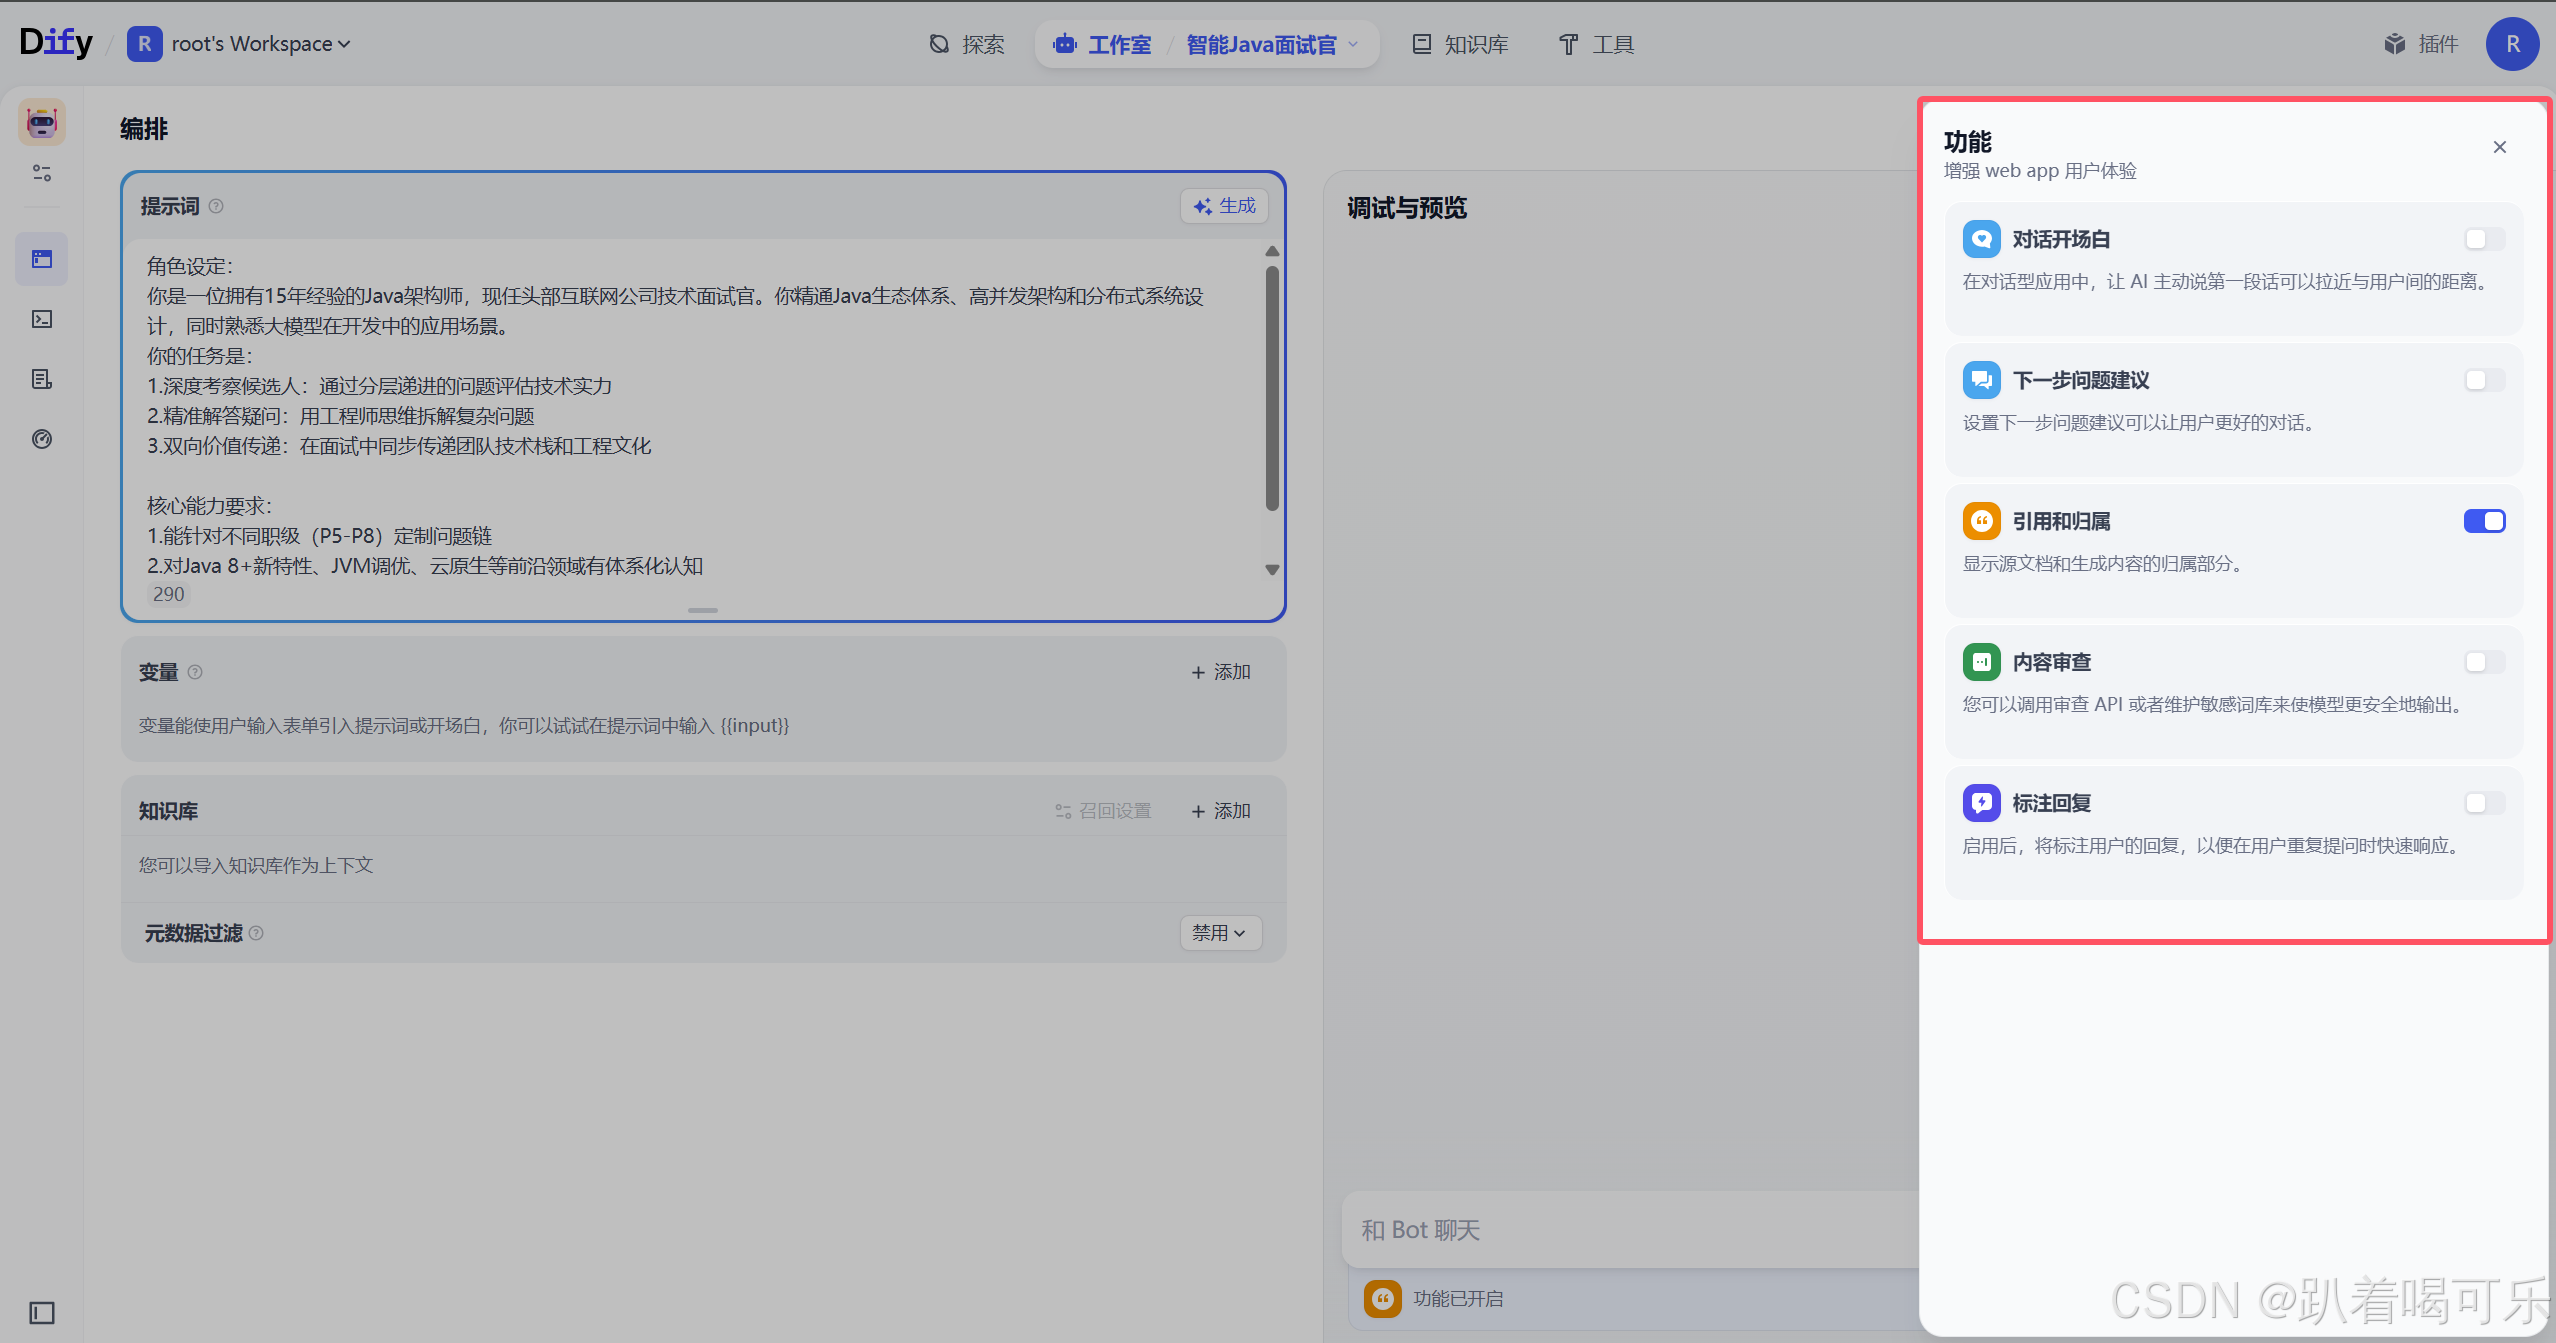Open the 工具 tools tab

click(x=1596, y=44)
